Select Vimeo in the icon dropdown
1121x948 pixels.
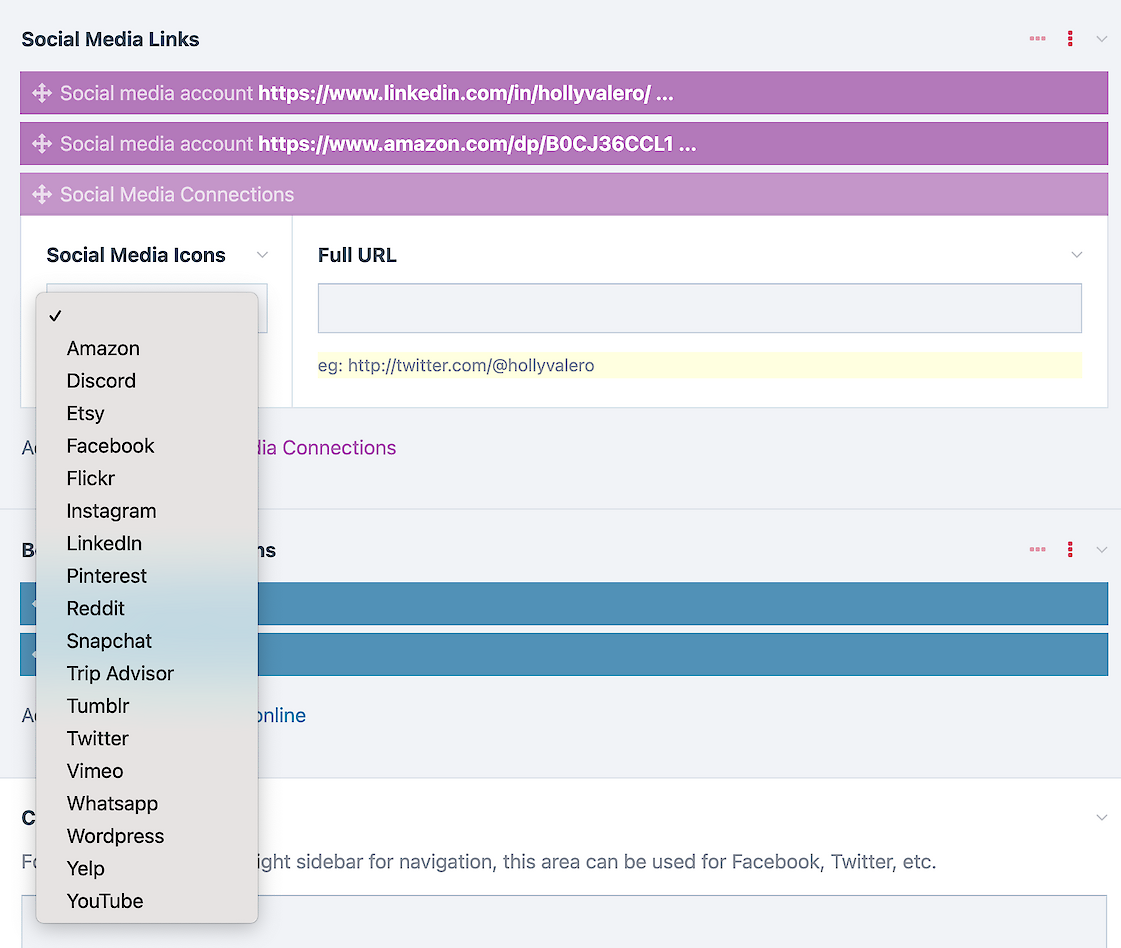(x=147, y=771)
